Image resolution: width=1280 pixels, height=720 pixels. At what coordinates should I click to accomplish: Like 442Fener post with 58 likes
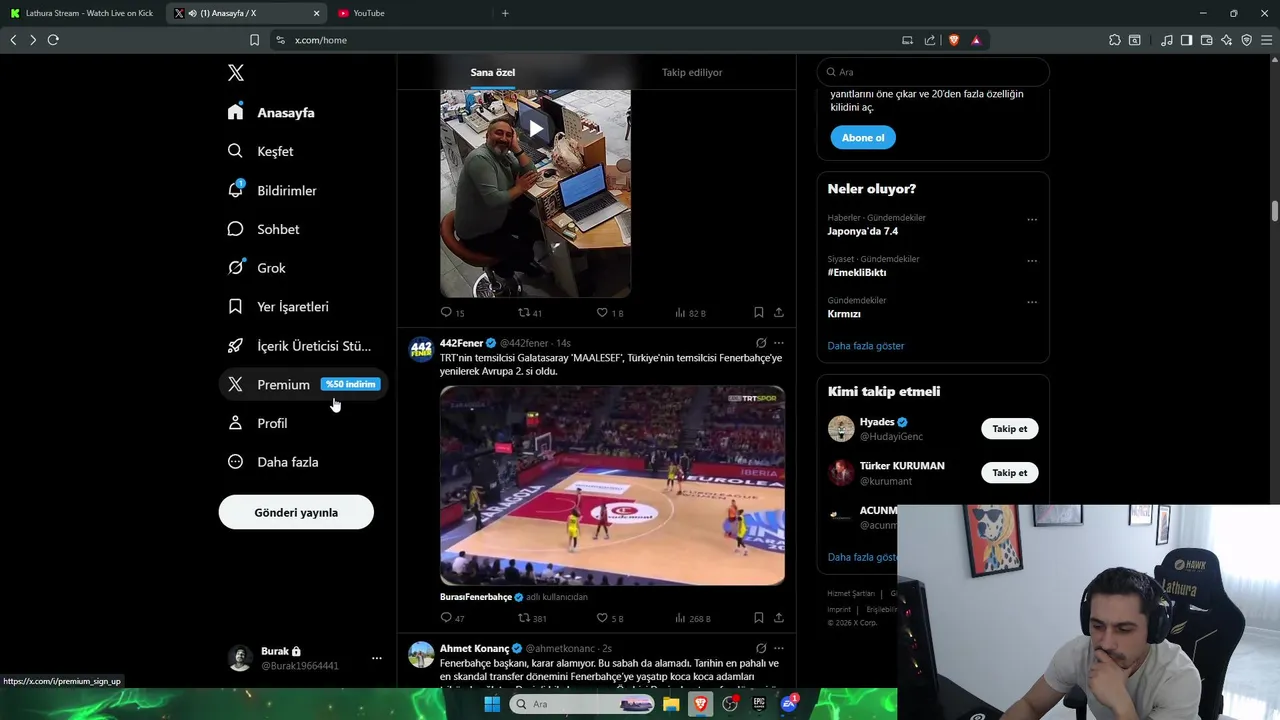coord(610,618)
